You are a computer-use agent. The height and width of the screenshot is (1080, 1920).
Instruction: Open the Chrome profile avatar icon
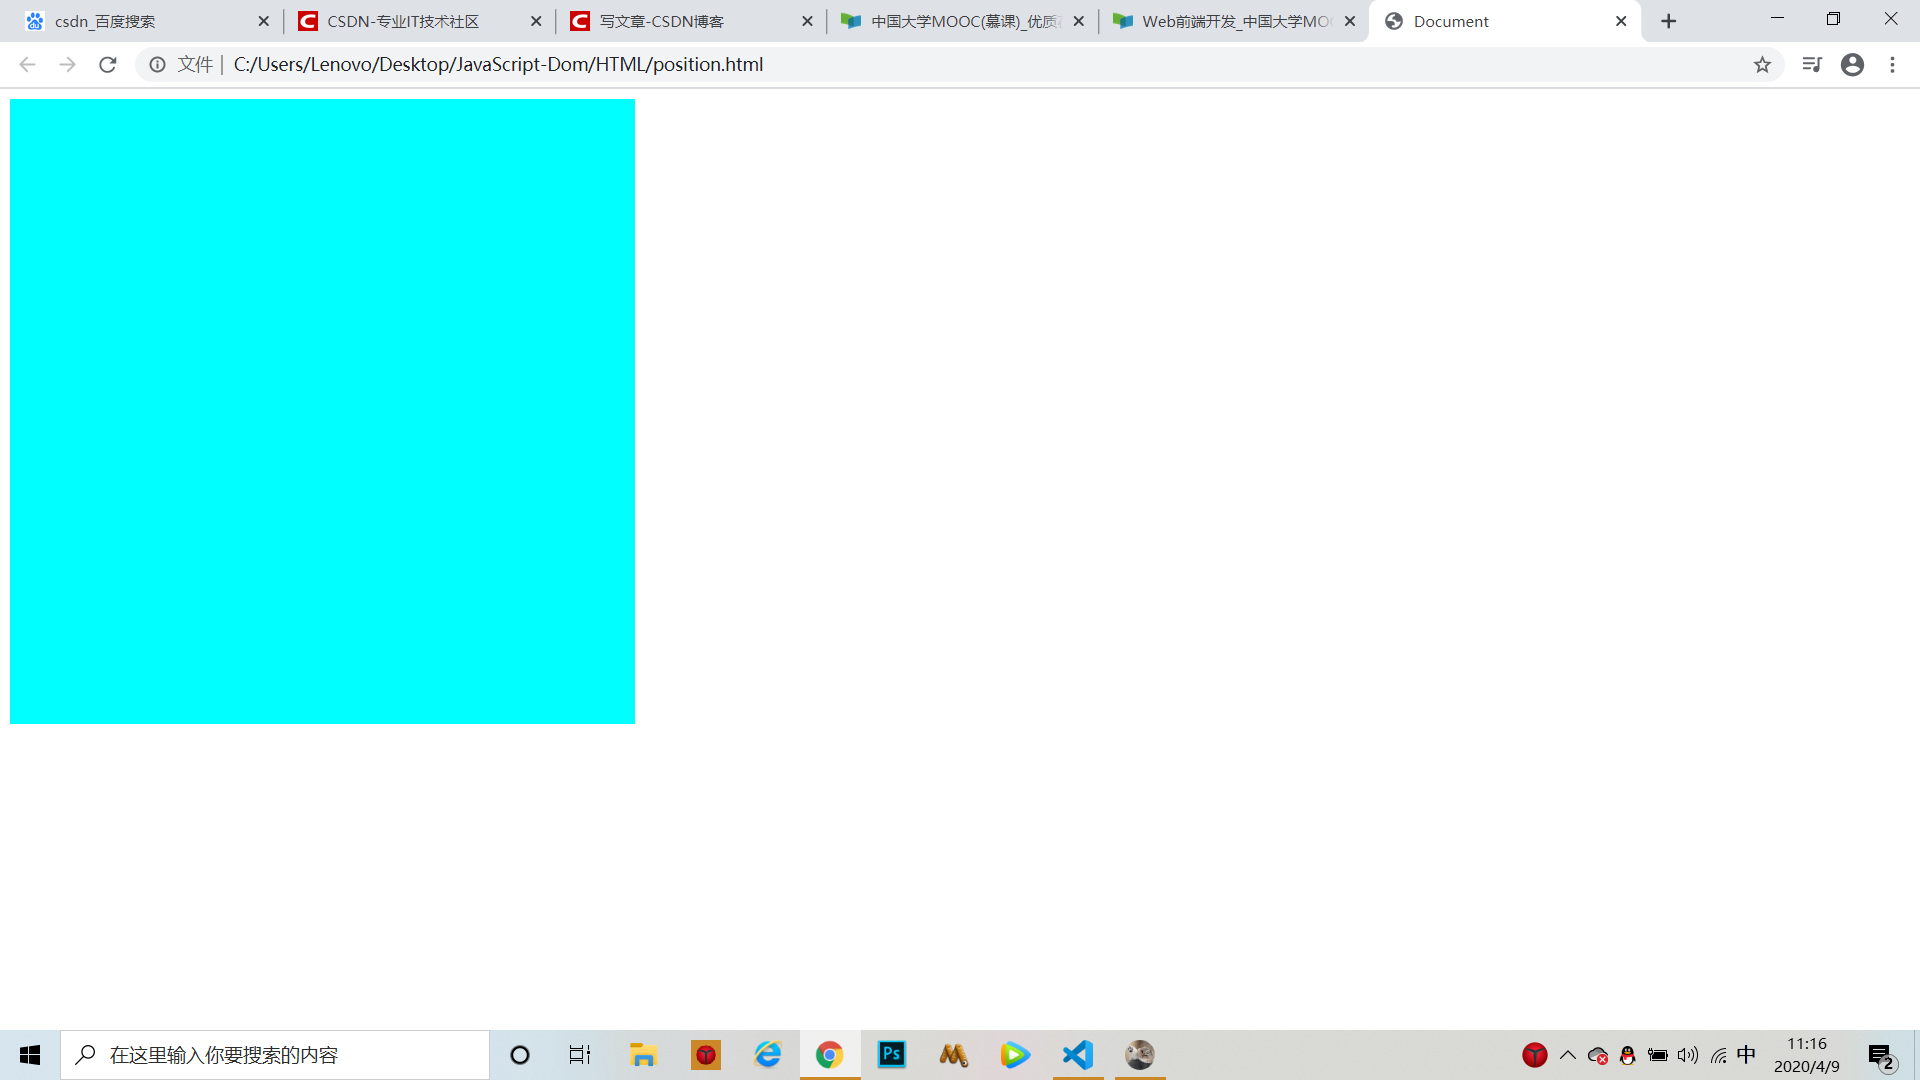(x=1852, y=65)
